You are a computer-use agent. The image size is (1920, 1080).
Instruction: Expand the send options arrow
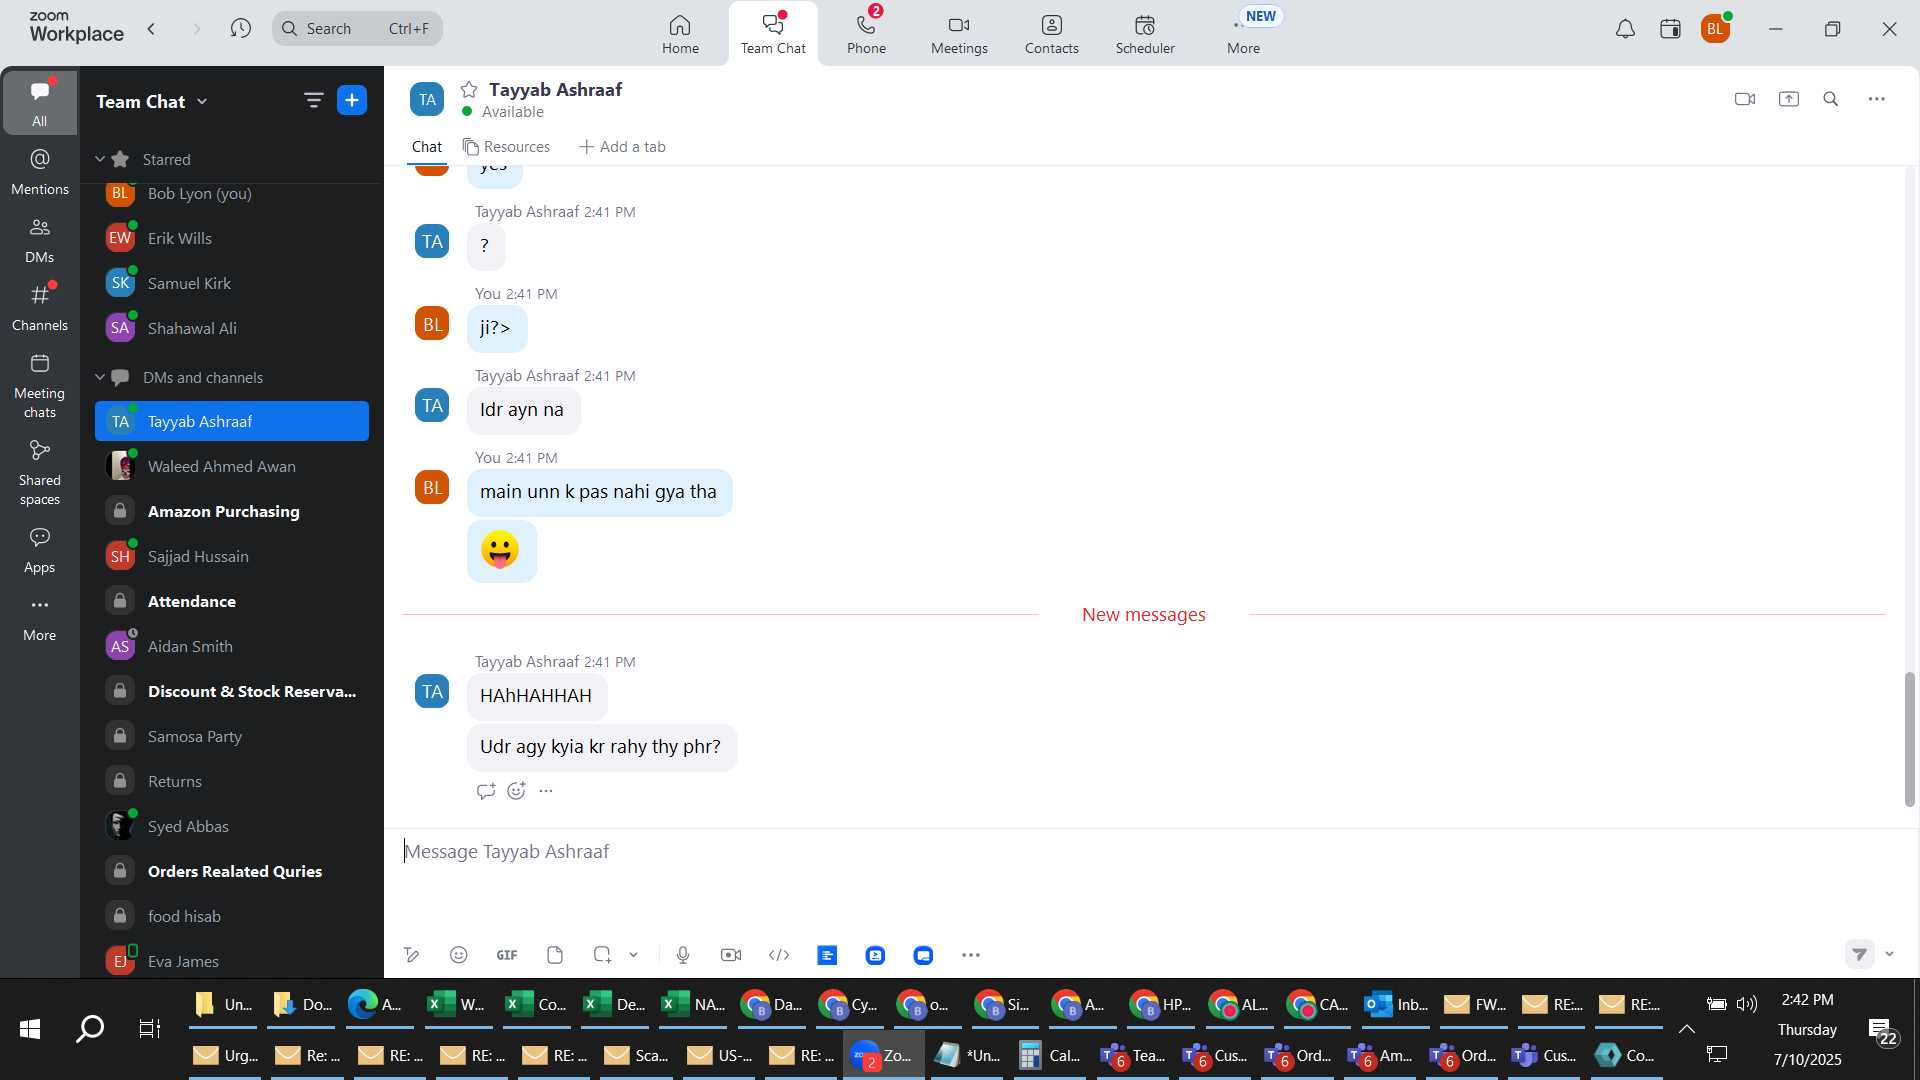click(1889, 954)
